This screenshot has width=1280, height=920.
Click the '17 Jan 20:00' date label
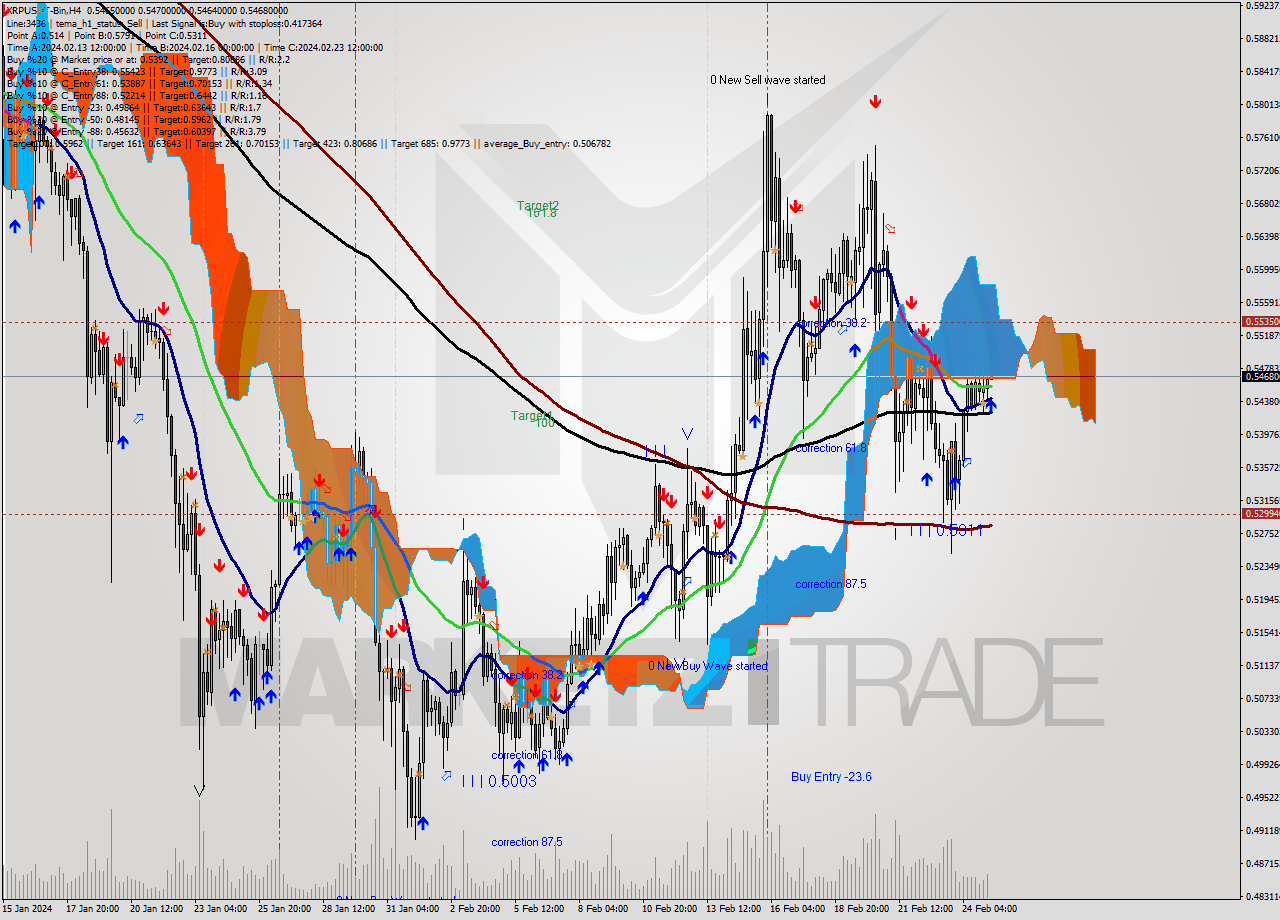click(92, 909)
